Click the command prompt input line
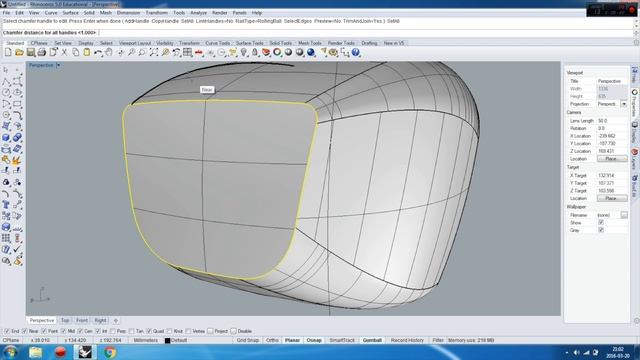Image resolution: width=640 pixels, height=360 pixels. pyautogui.click(x=318, y=33)
